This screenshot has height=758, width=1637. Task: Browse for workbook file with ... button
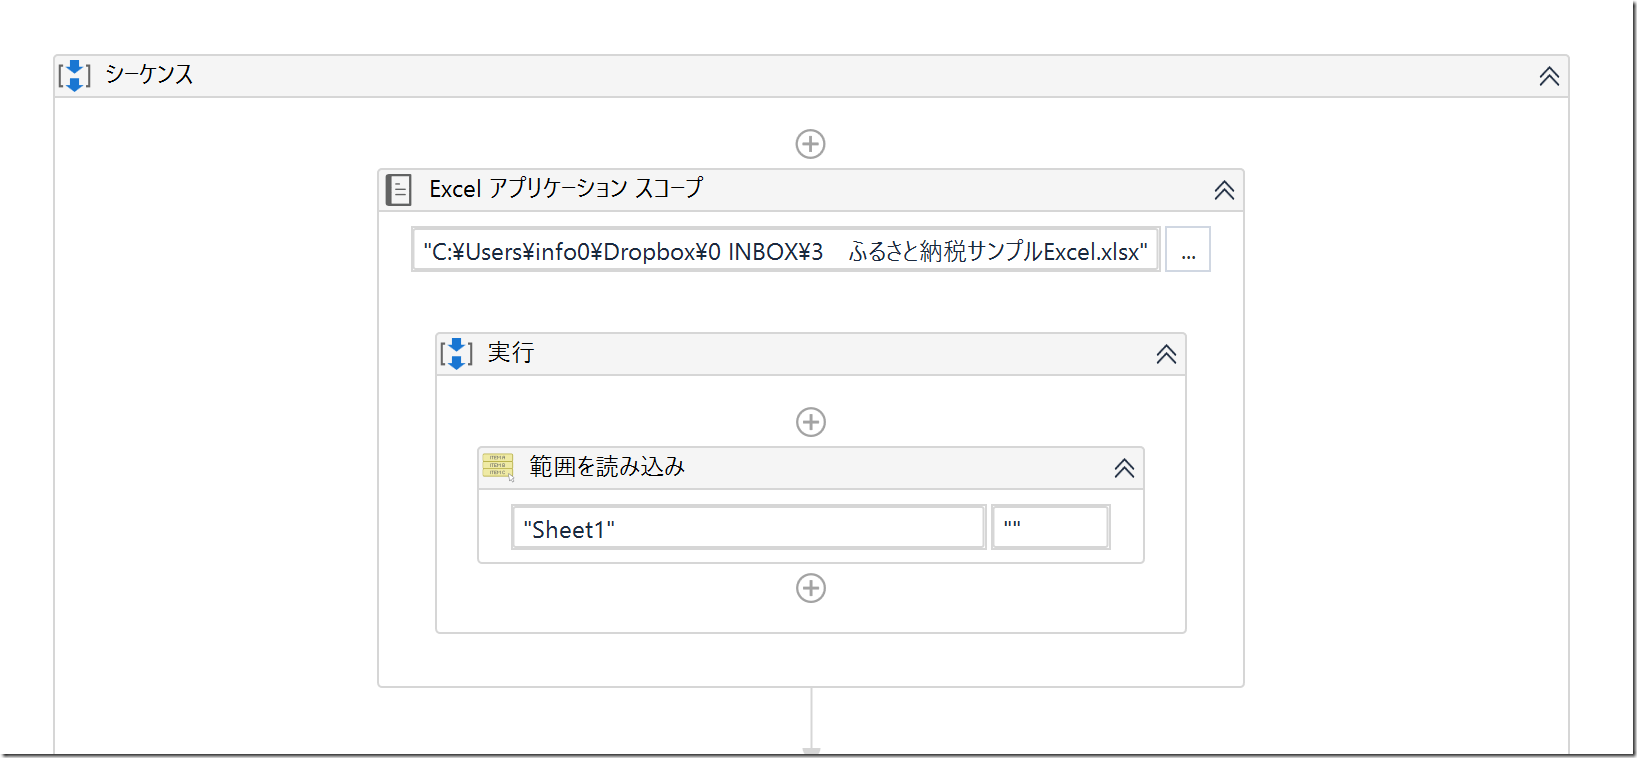pyautogui.click(x=1188, y=249)
